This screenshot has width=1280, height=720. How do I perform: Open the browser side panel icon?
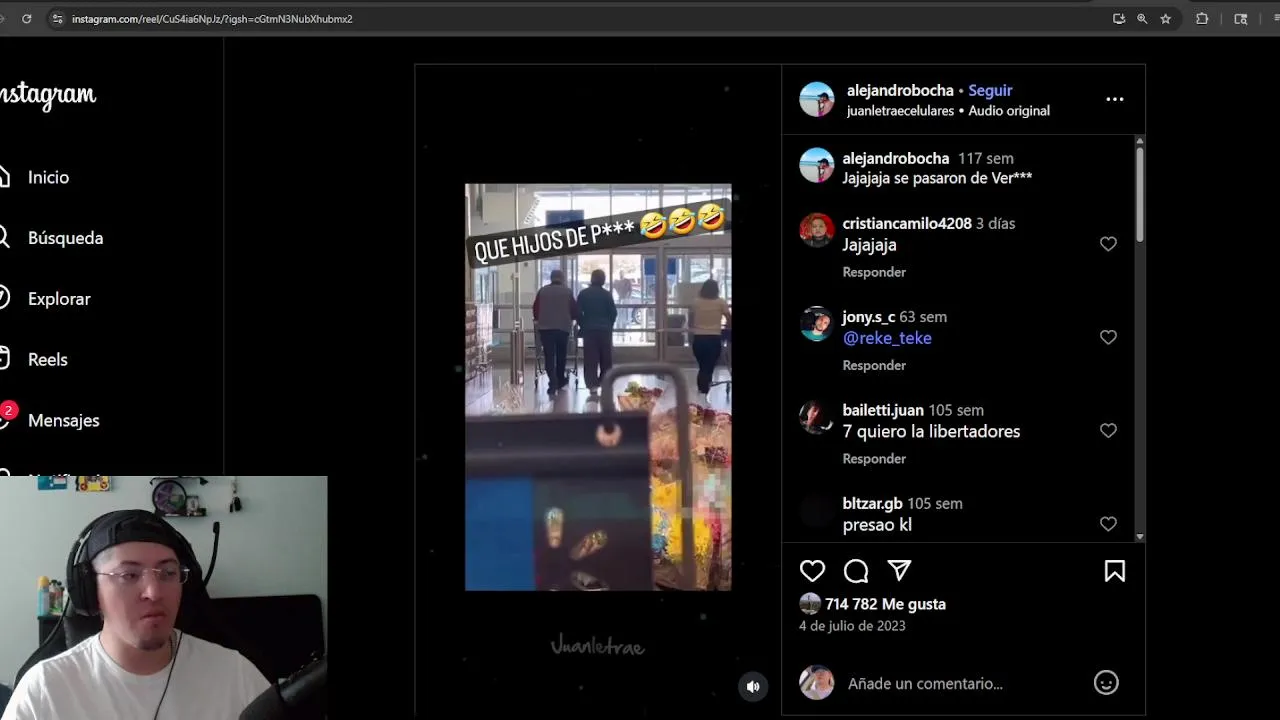point(1241,19)
